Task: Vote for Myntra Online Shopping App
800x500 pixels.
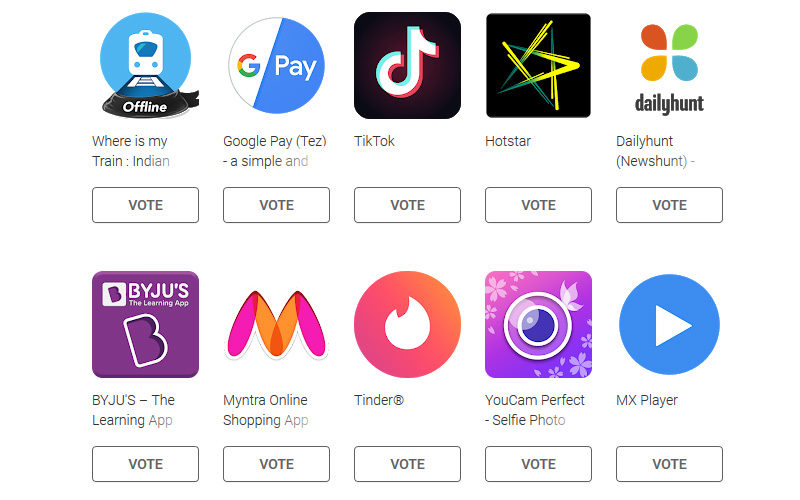Action: [x=277, y=464]
